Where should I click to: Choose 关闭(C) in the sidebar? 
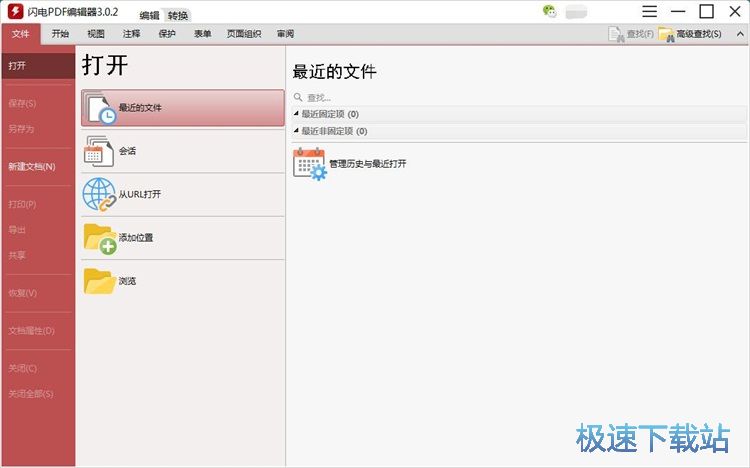(22, 368)
